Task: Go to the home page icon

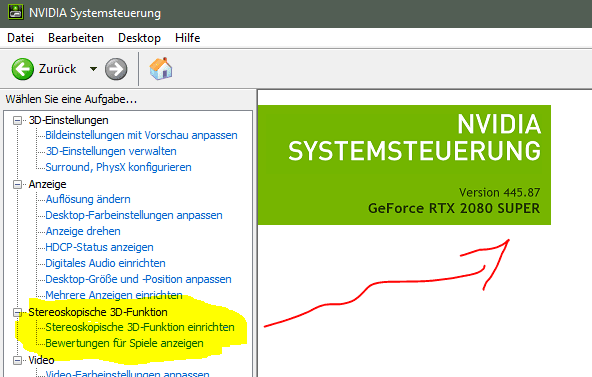Action: (x=161, y=69)
